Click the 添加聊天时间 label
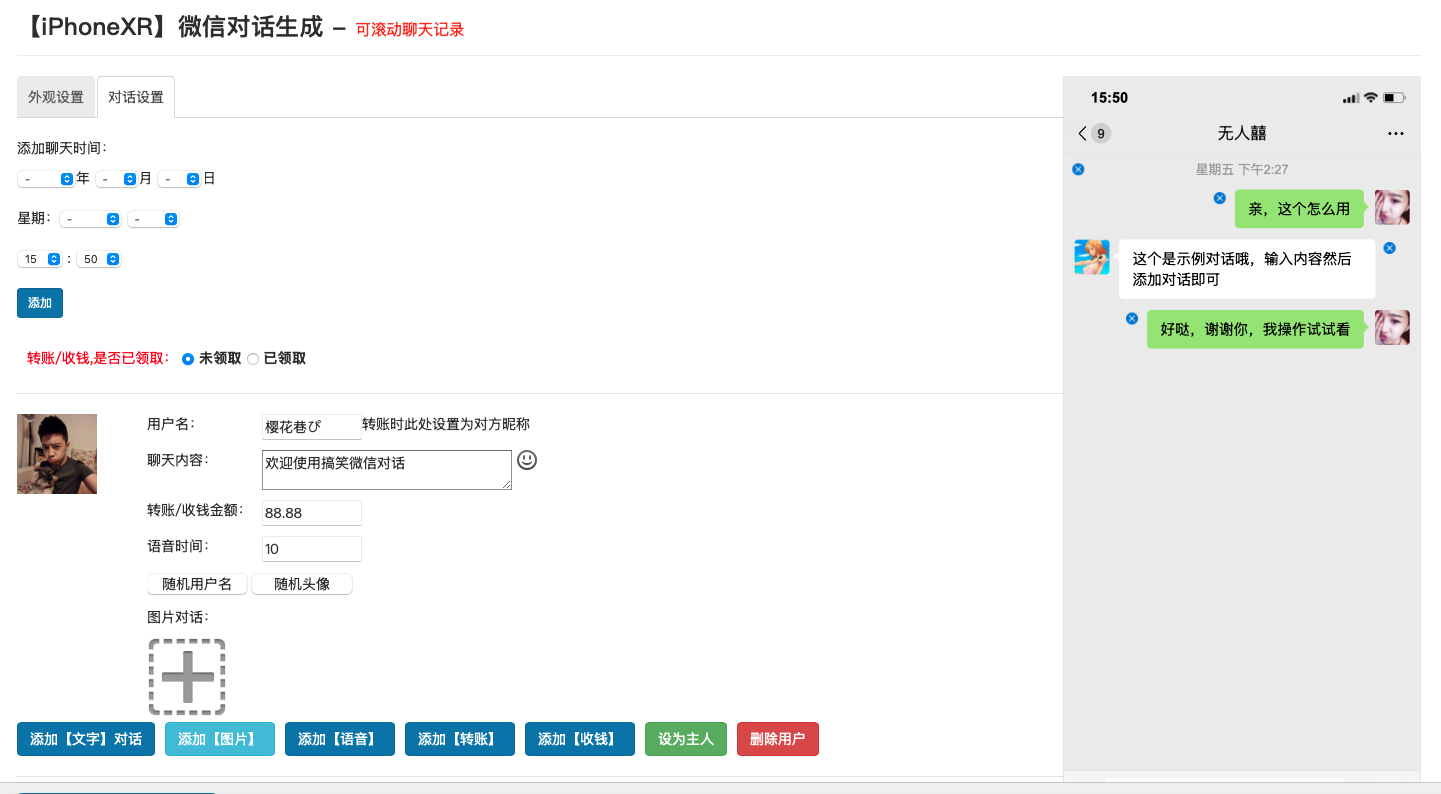This screenshot has width=1441, height=794. point(62,148)
